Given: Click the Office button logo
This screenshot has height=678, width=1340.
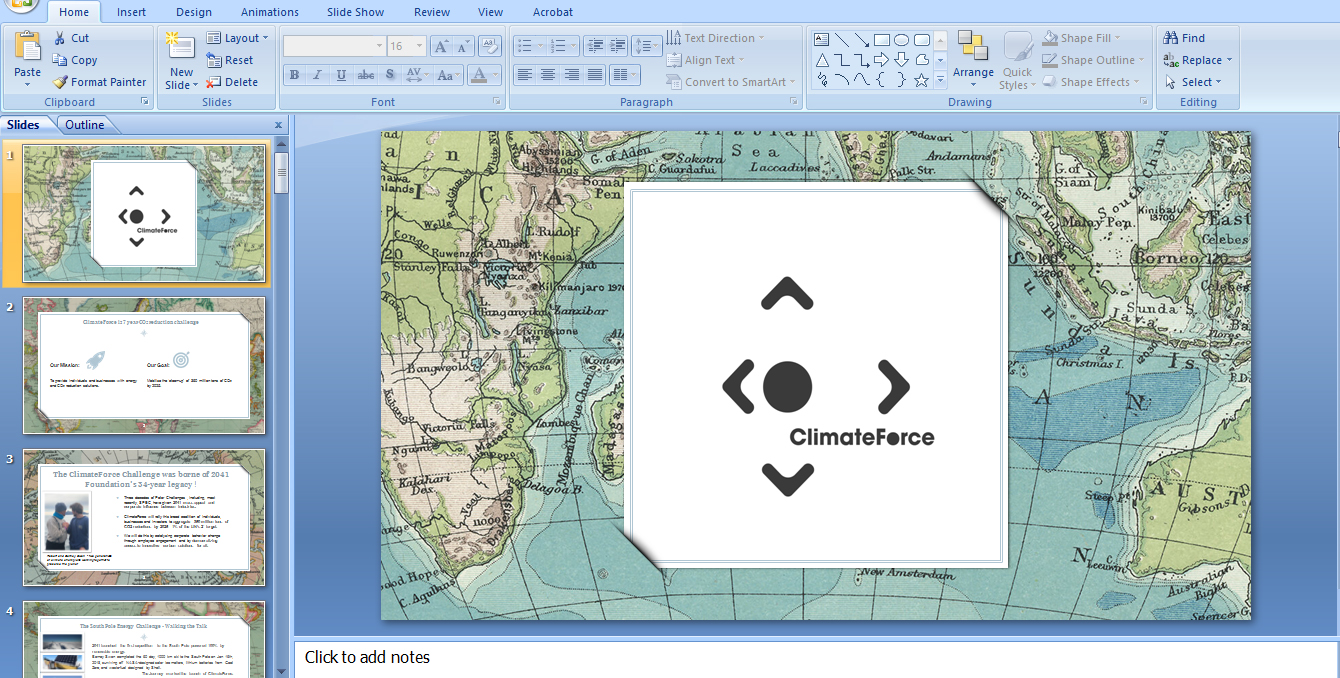Looking at the screenshot, I should tap(20, 5).
